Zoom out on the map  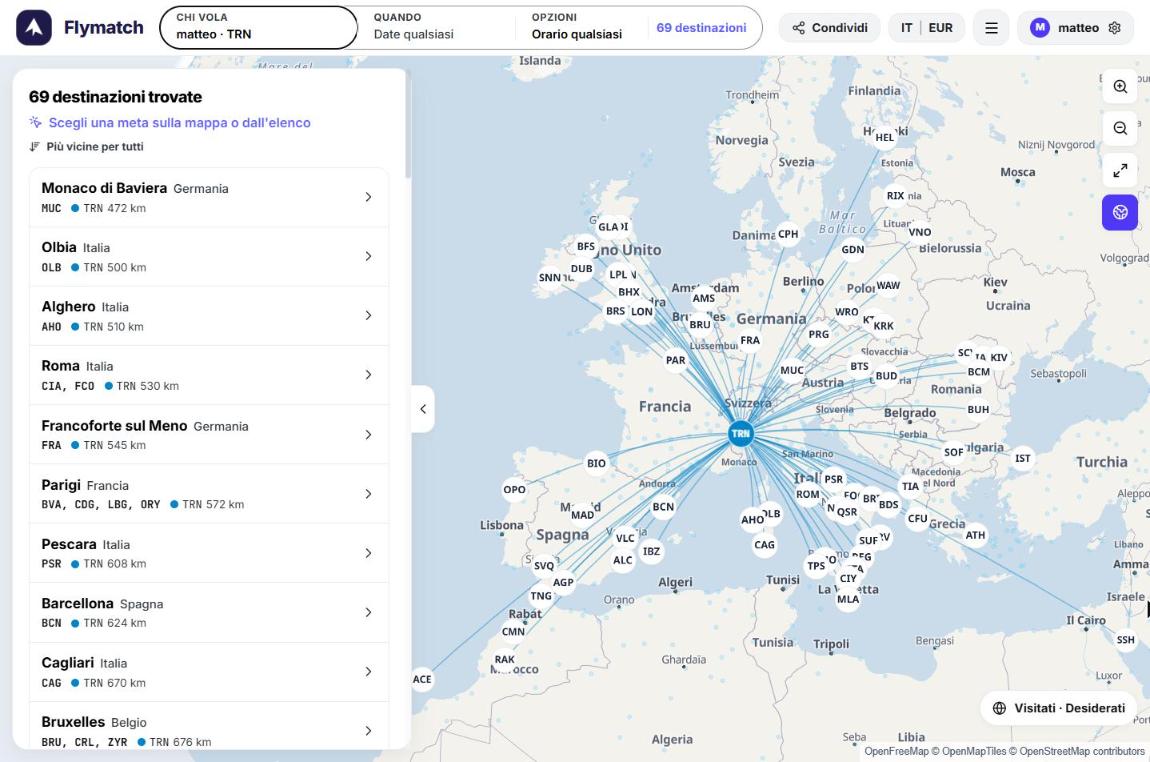tap(1120, 128)
